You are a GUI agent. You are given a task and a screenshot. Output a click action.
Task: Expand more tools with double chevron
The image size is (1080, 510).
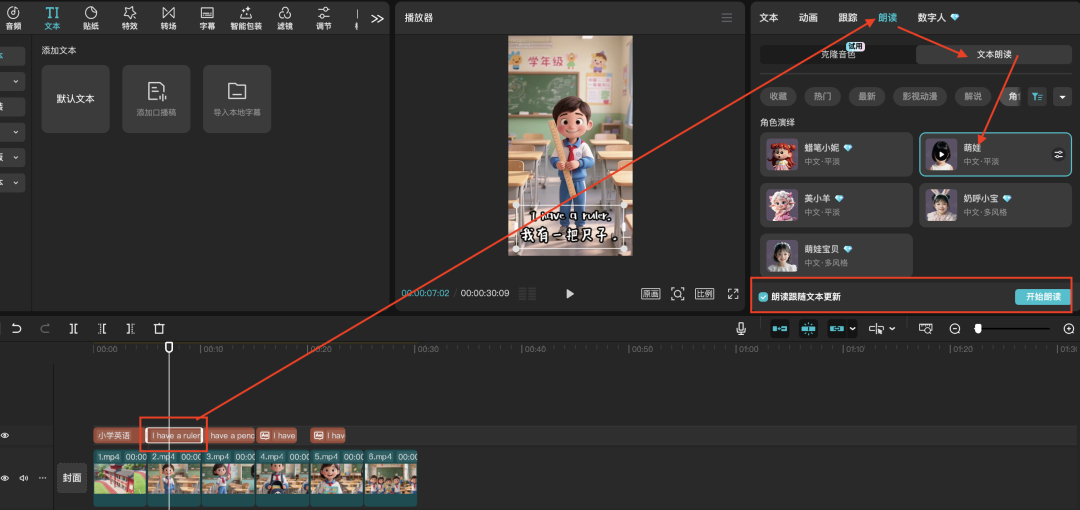pos(377,18)
